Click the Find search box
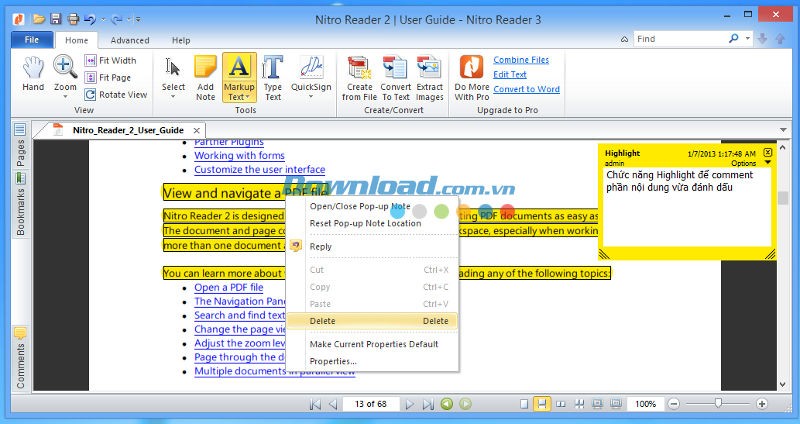The width and height of the screenshot is (800, 424). (x=680, y=39)
